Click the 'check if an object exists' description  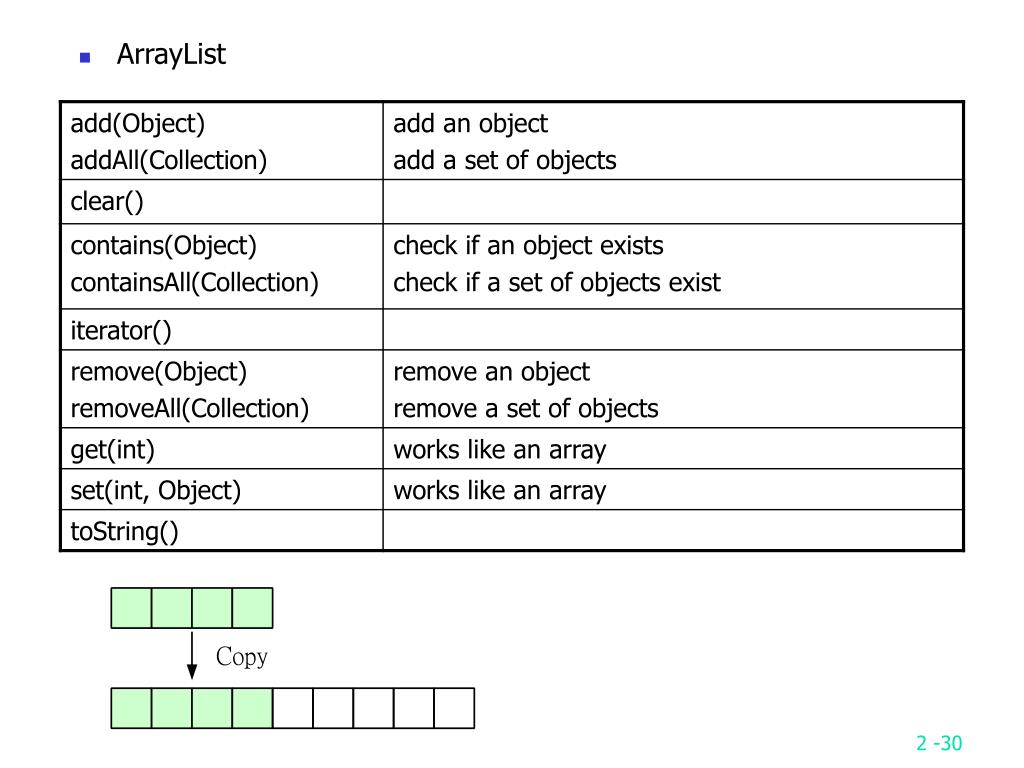(528, 246)
